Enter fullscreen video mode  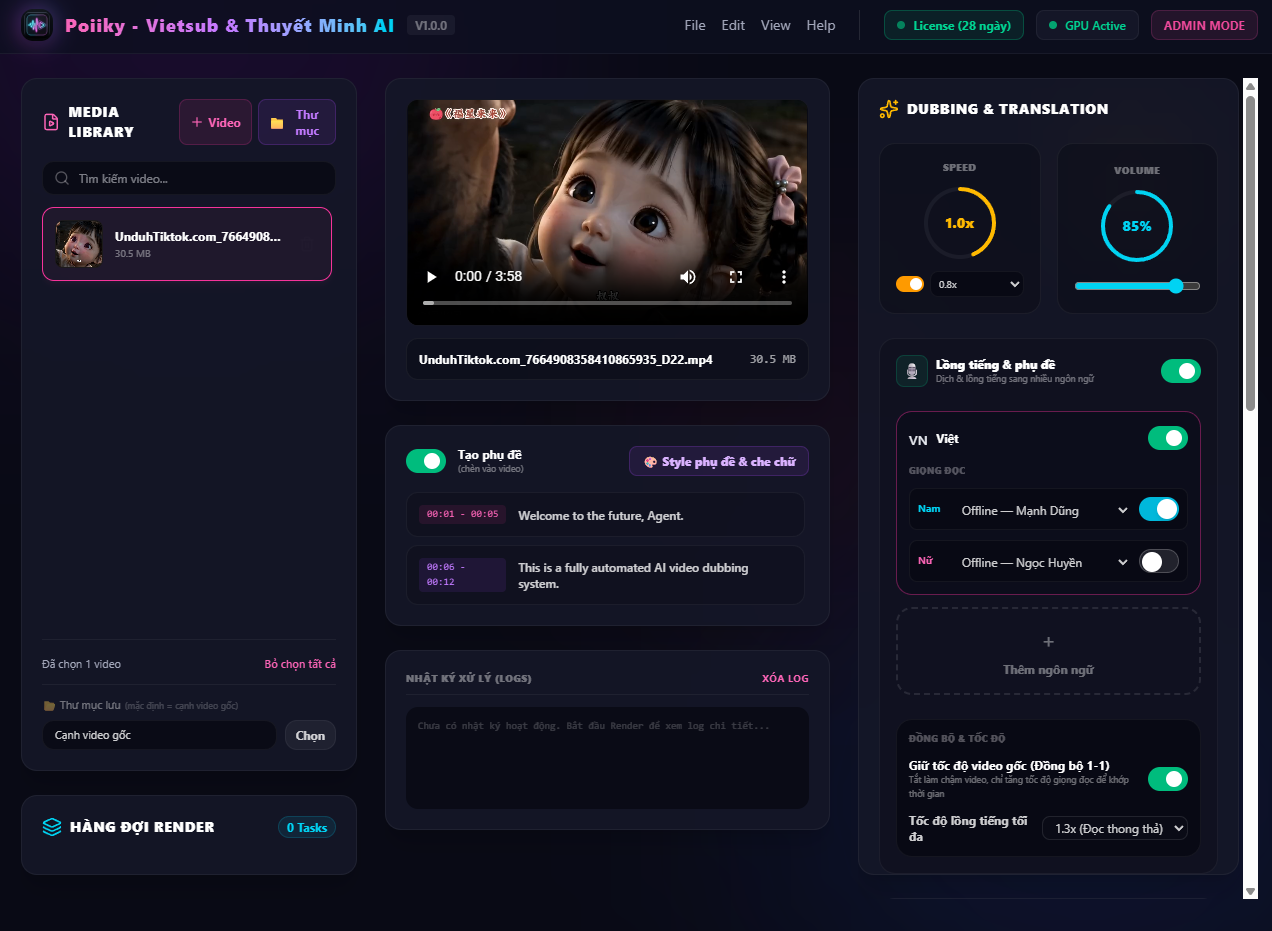coord(736,276)
